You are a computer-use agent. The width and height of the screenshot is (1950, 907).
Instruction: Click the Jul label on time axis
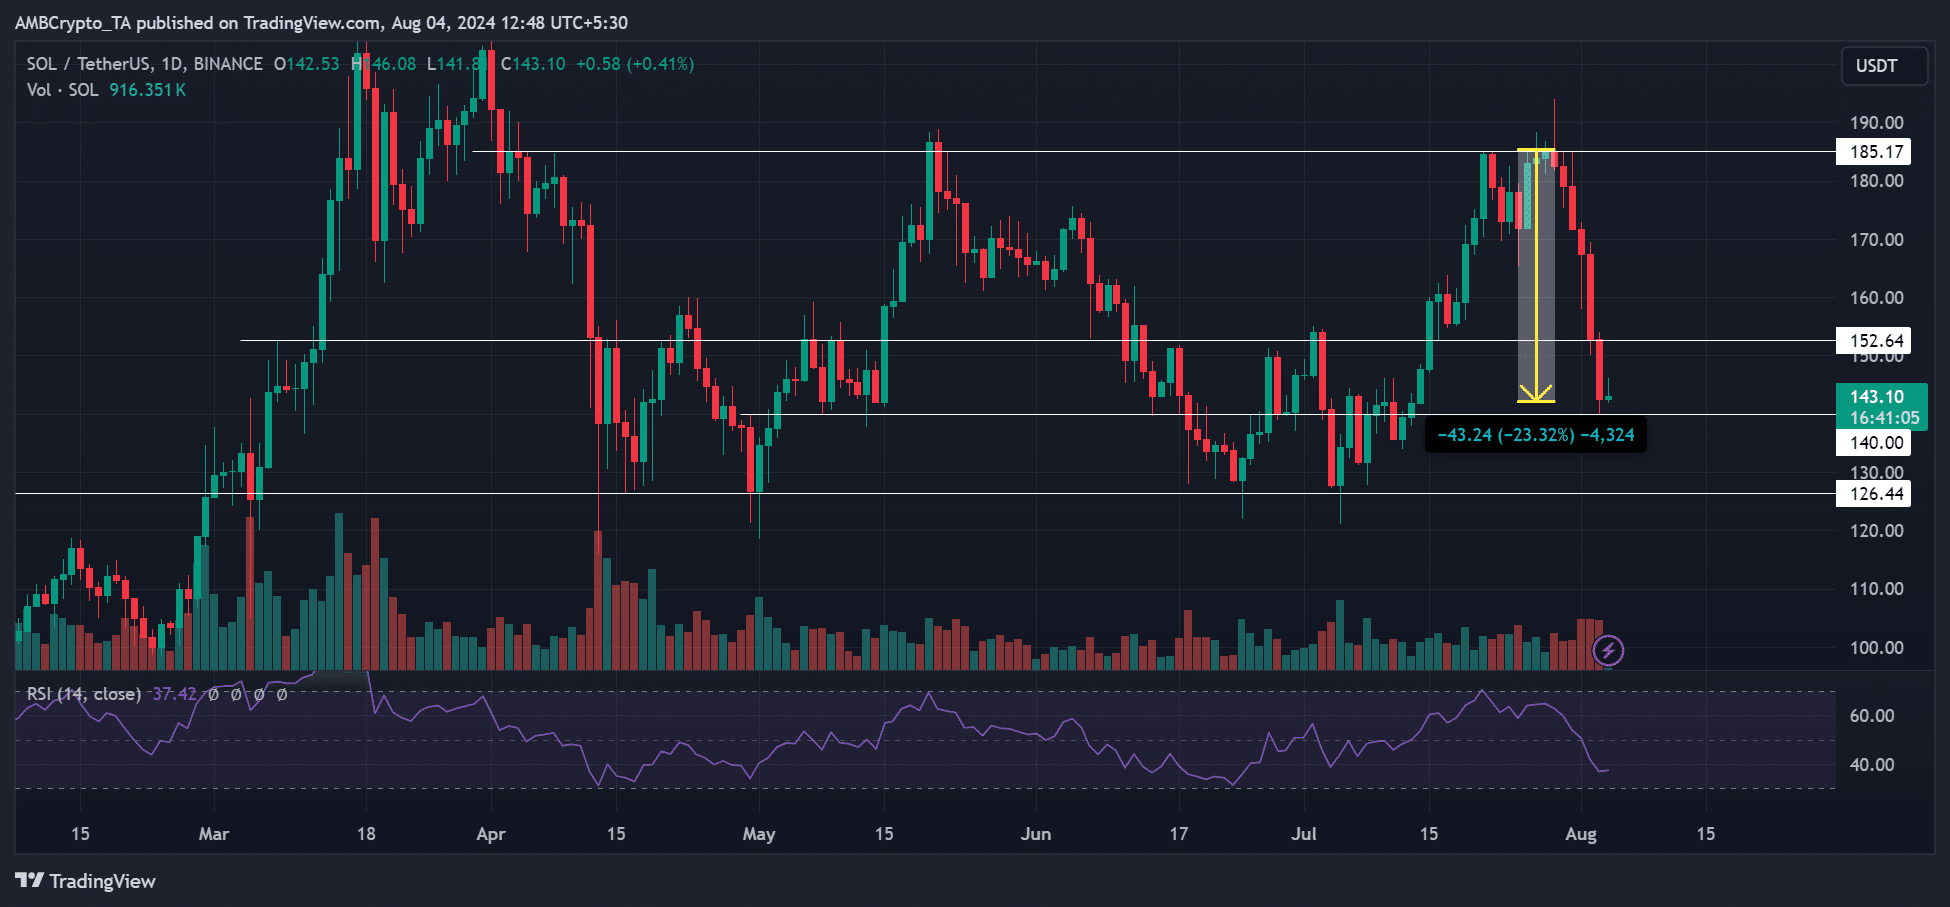[1304, 834]
